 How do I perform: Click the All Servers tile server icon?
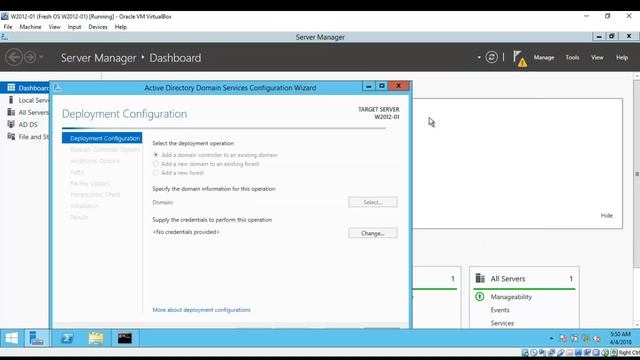click(480, 278)
